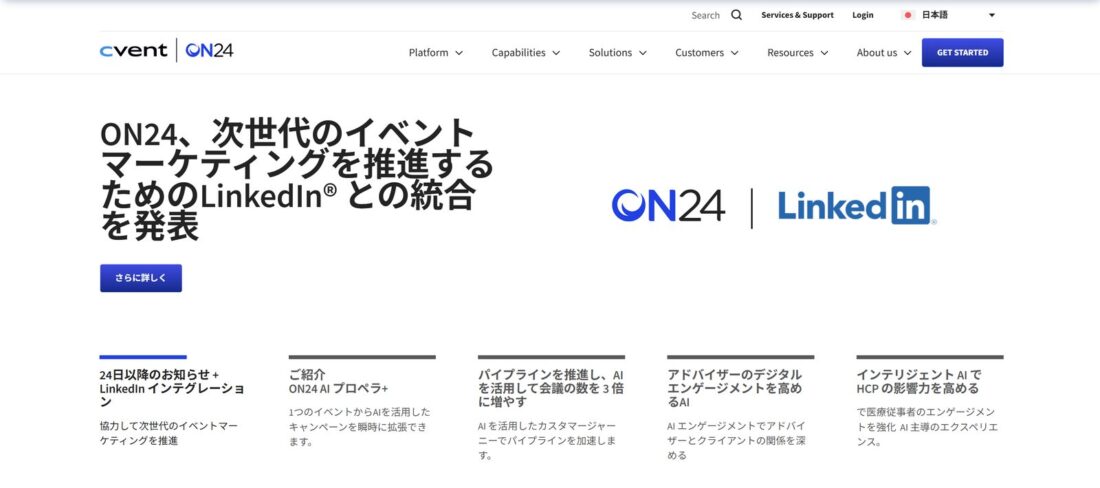
Task: Click the gray bar above HCP slide
Action: pos(930,357)
